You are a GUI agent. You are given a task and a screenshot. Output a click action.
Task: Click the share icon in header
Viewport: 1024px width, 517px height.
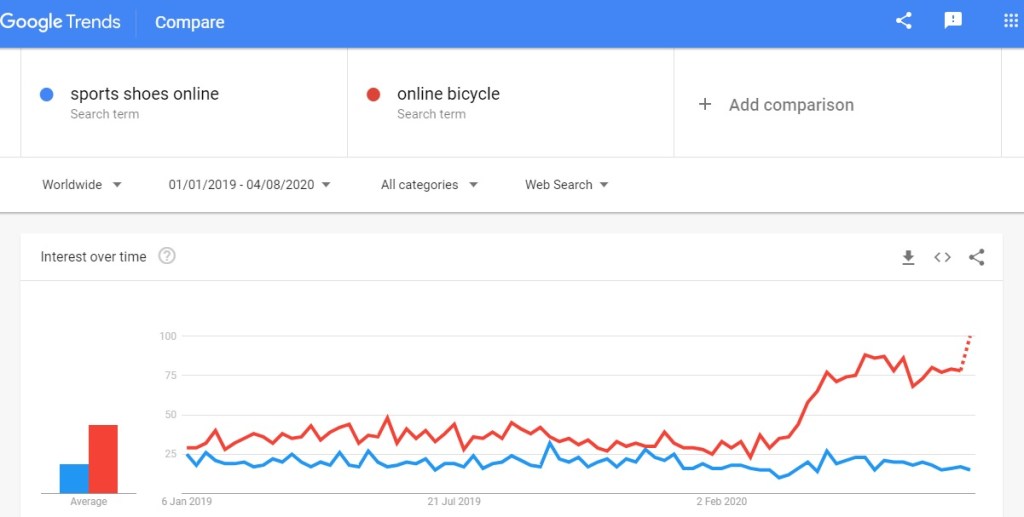(x=904, y=21)
